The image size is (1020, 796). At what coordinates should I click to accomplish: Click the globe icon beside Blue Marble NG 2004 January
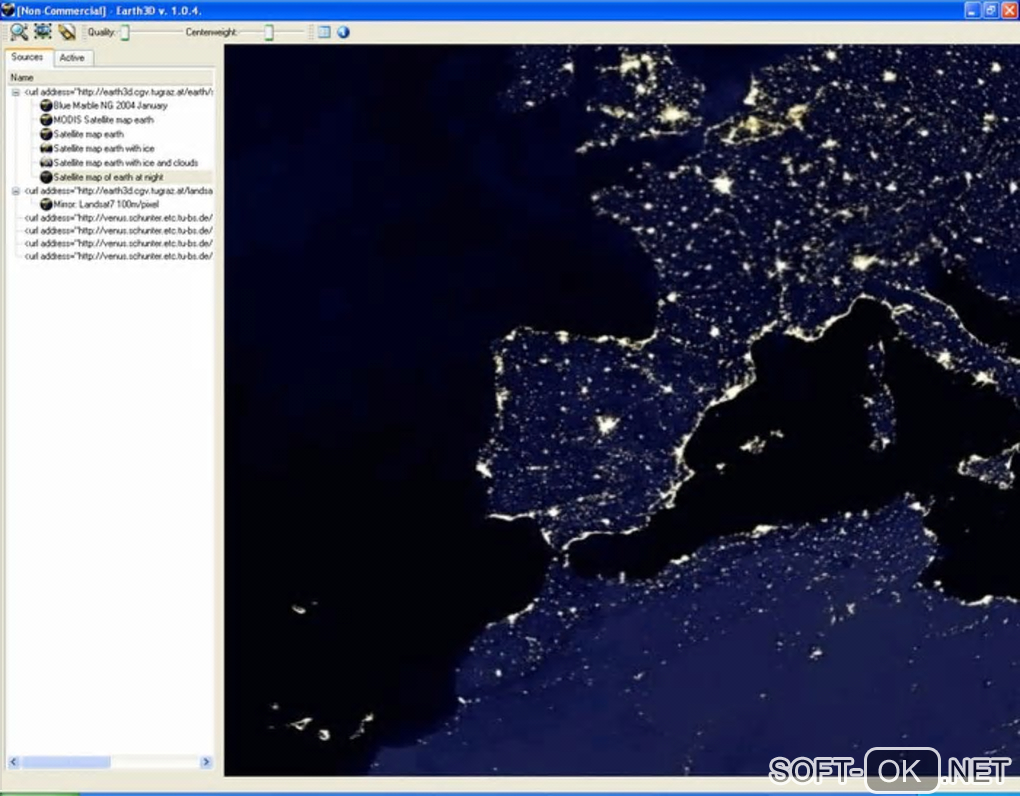click(x=46, y=105)
